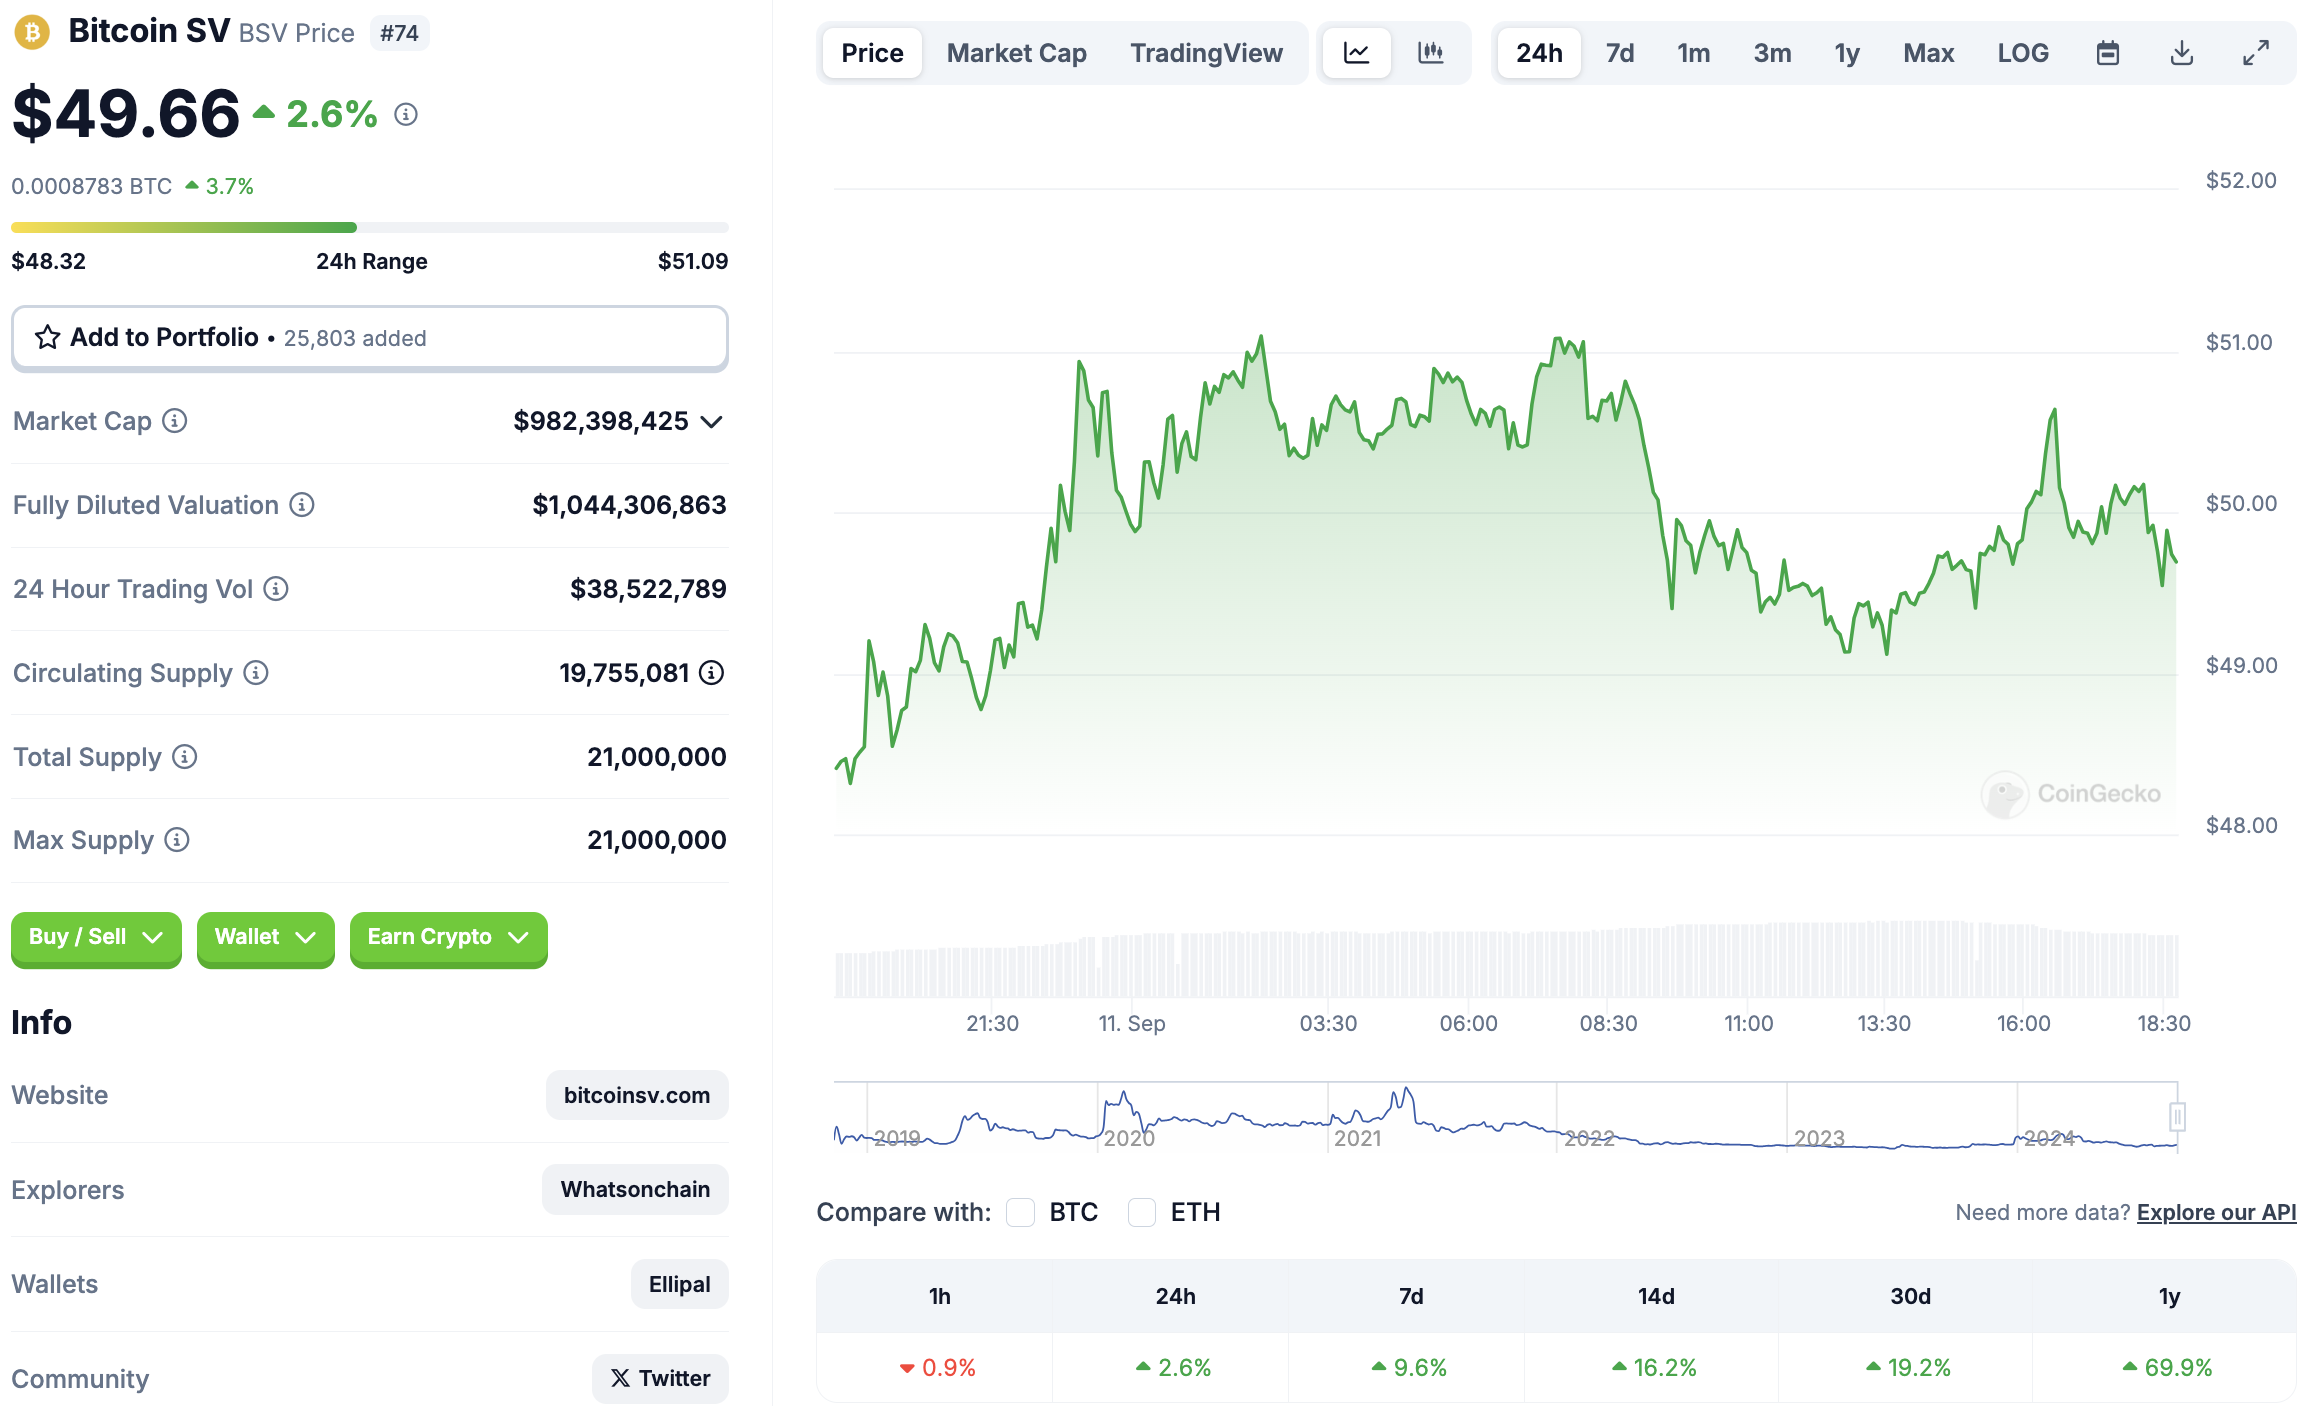Expand the Market Cap value chevron
The width and height of the screenshot is (2304, 1406).
(x=711, y=422)
